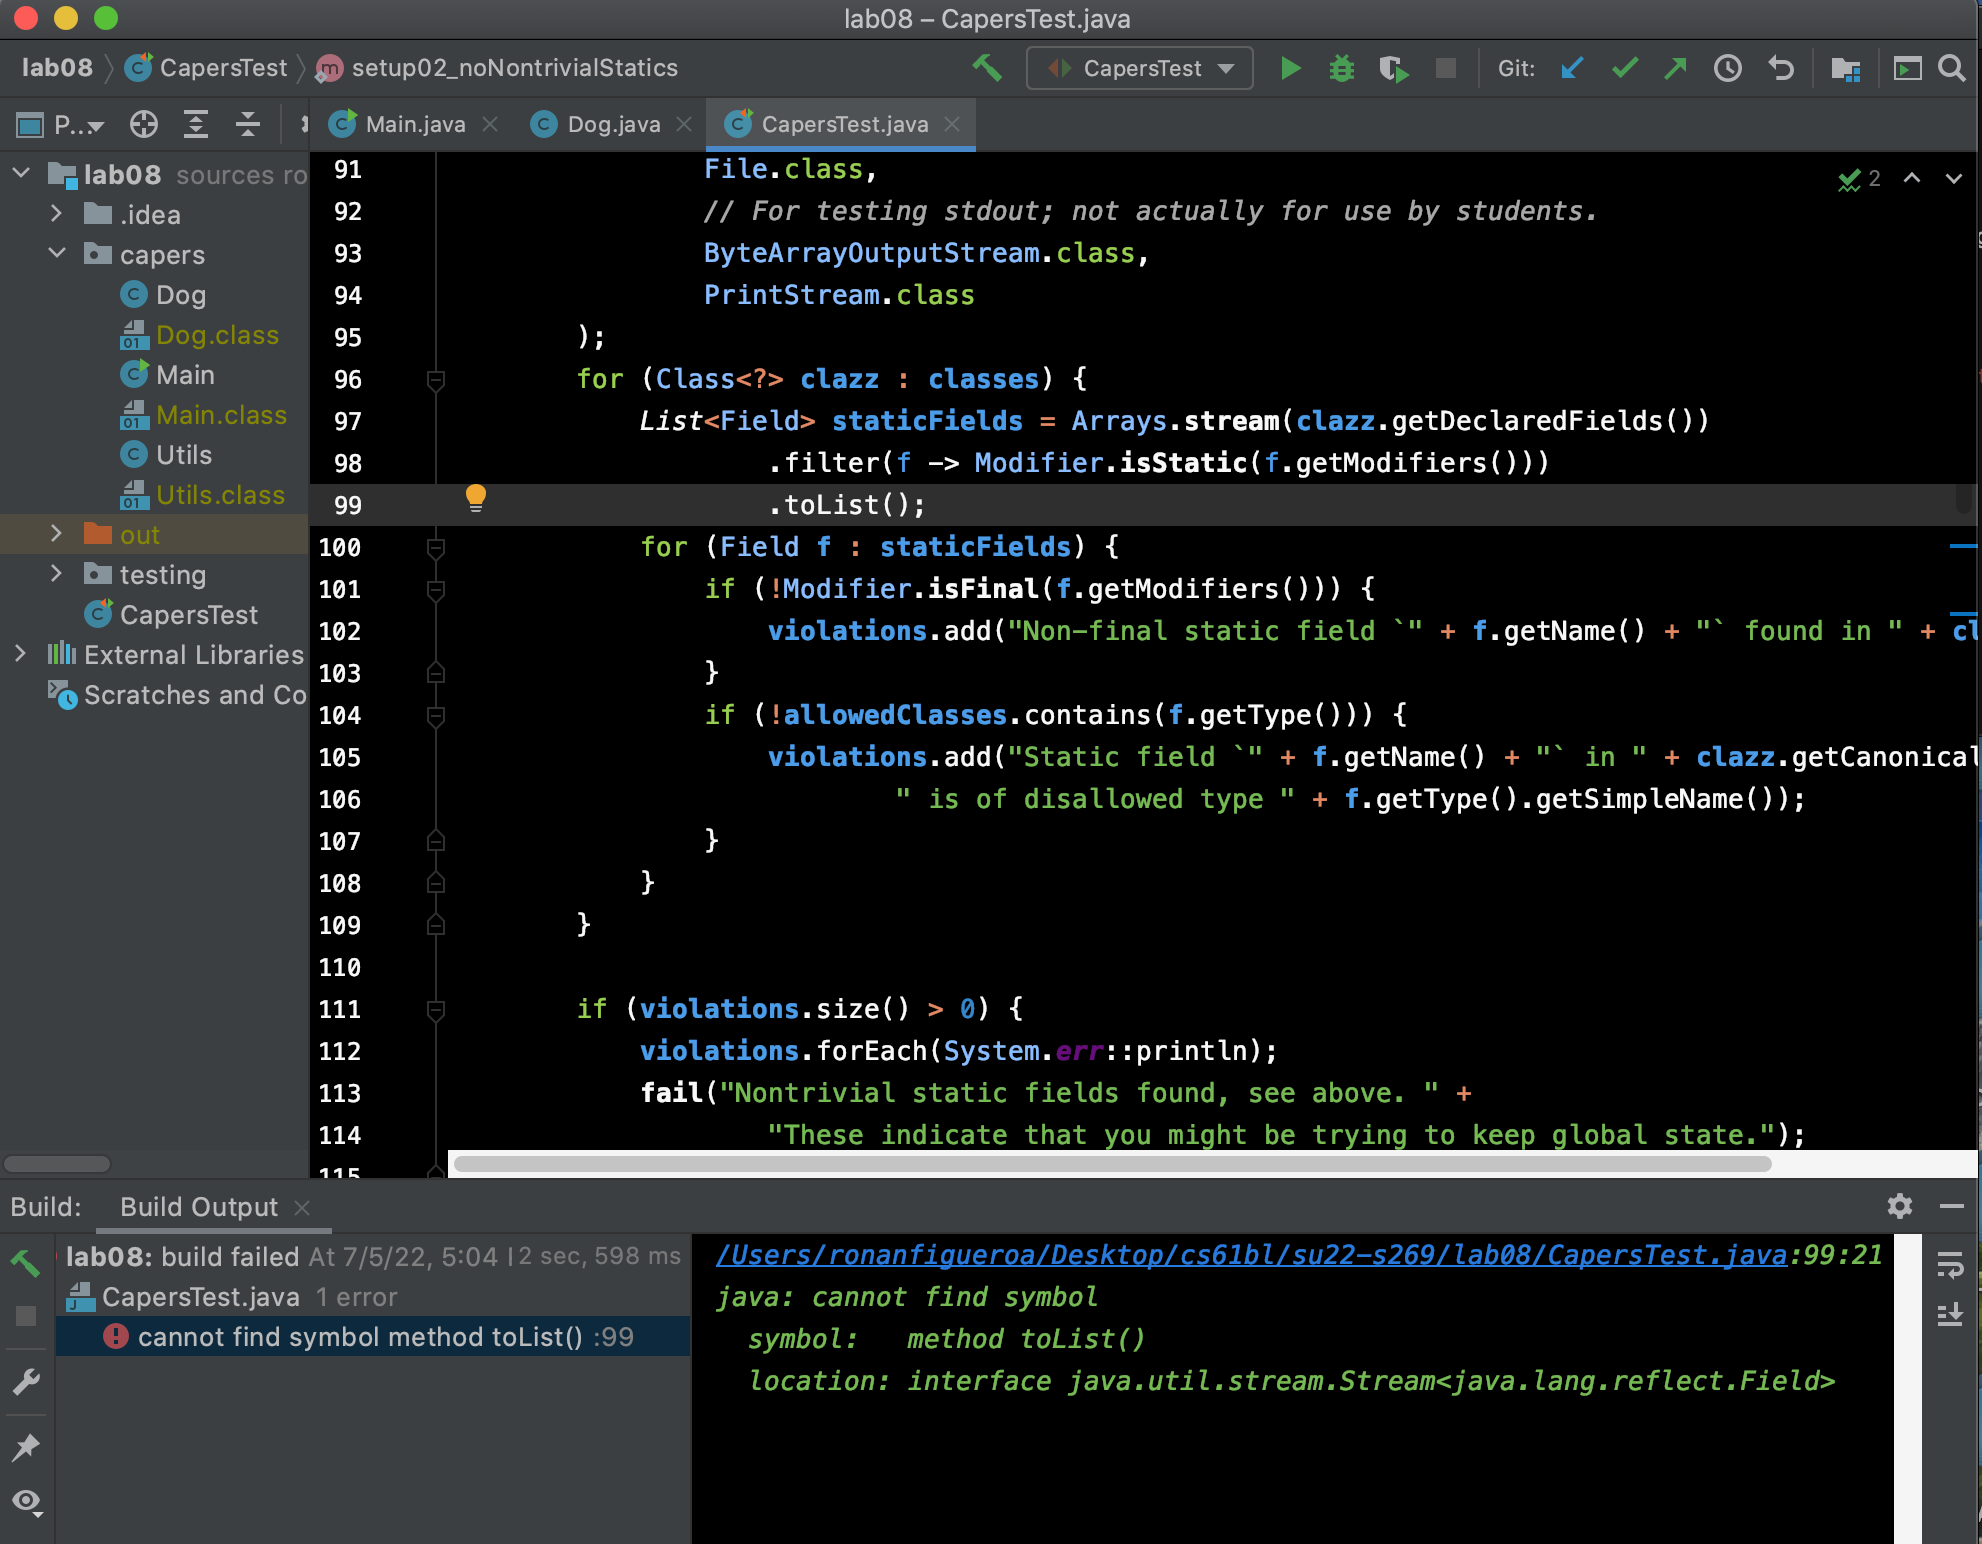Click the Search Everywhere magnifier icon
Image resolution: width=1982 pixels, height=1544 pixels.
pos(1951,68)
